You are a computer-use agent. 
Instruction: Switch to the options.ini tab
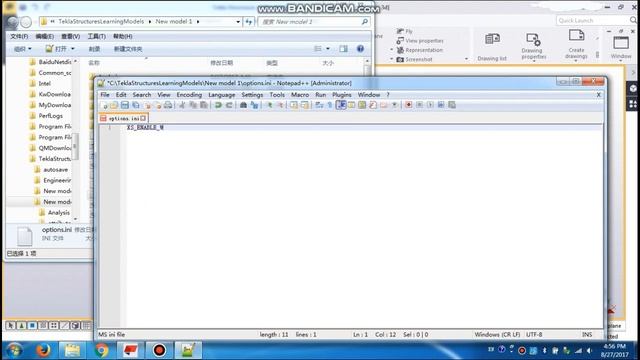[x=123, y=118]
